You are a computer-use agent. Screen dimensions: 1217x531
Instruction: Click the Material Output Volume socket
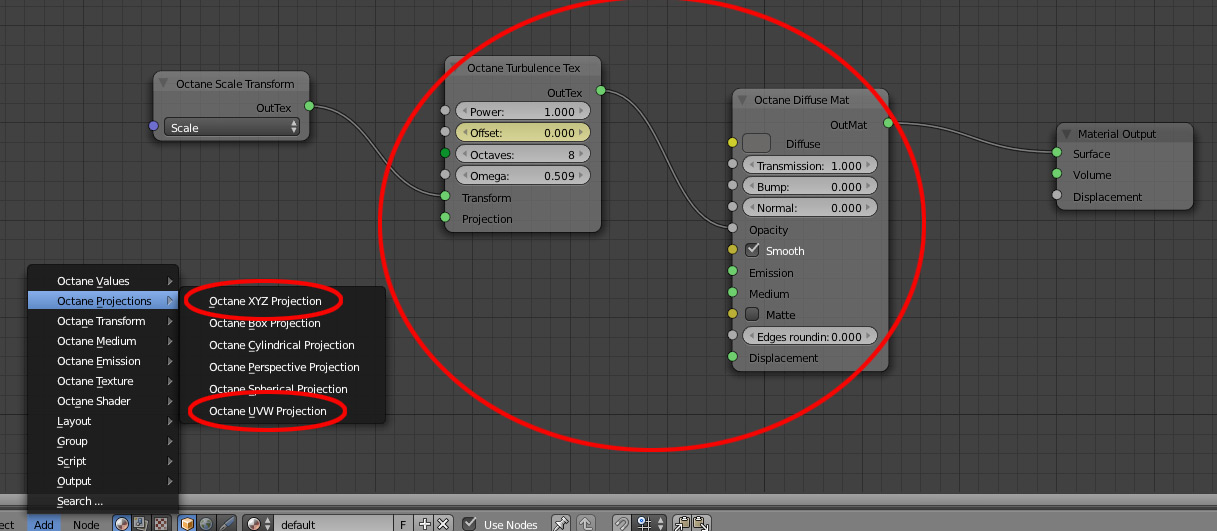[1056, 174]
